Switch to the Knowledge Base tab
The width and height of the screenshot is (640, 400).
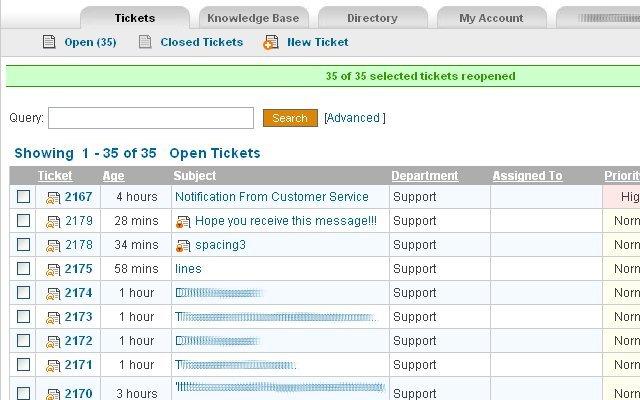(x=253, y=18)
